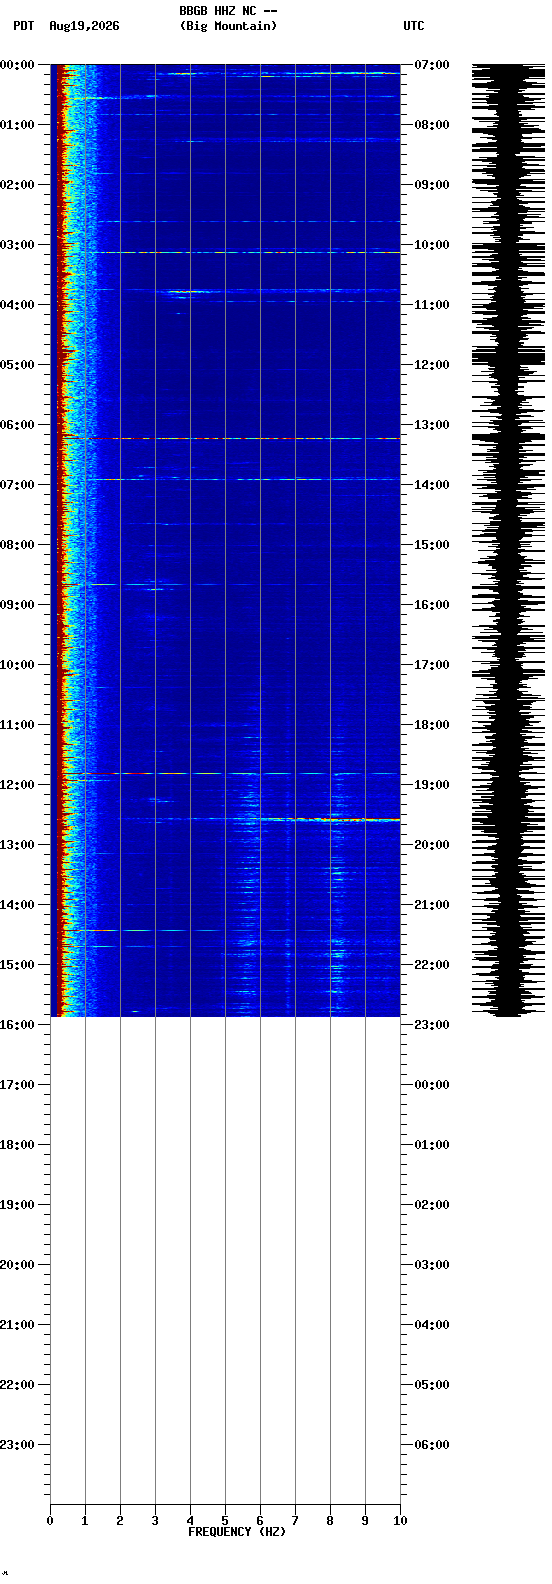Select the 13:00 label on PDT axis

(x=18, y=845)
